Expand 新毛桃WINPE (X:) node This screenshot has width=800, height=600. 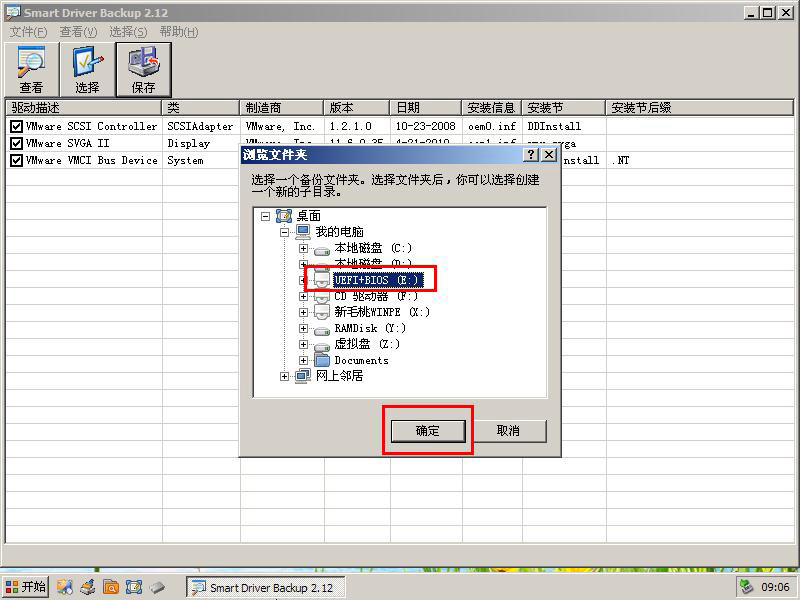tap(304, 312)
